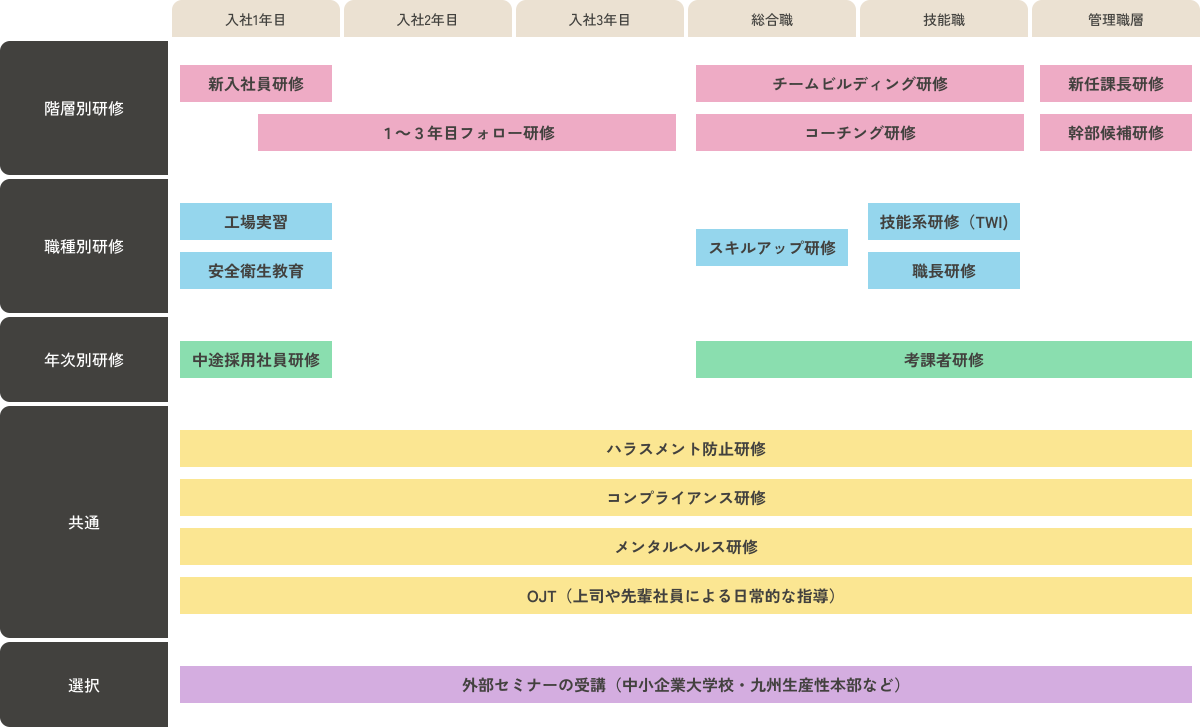1200x727 pixels.
Task: Click the チームビルディング研修 block
Action: (860, 84)
